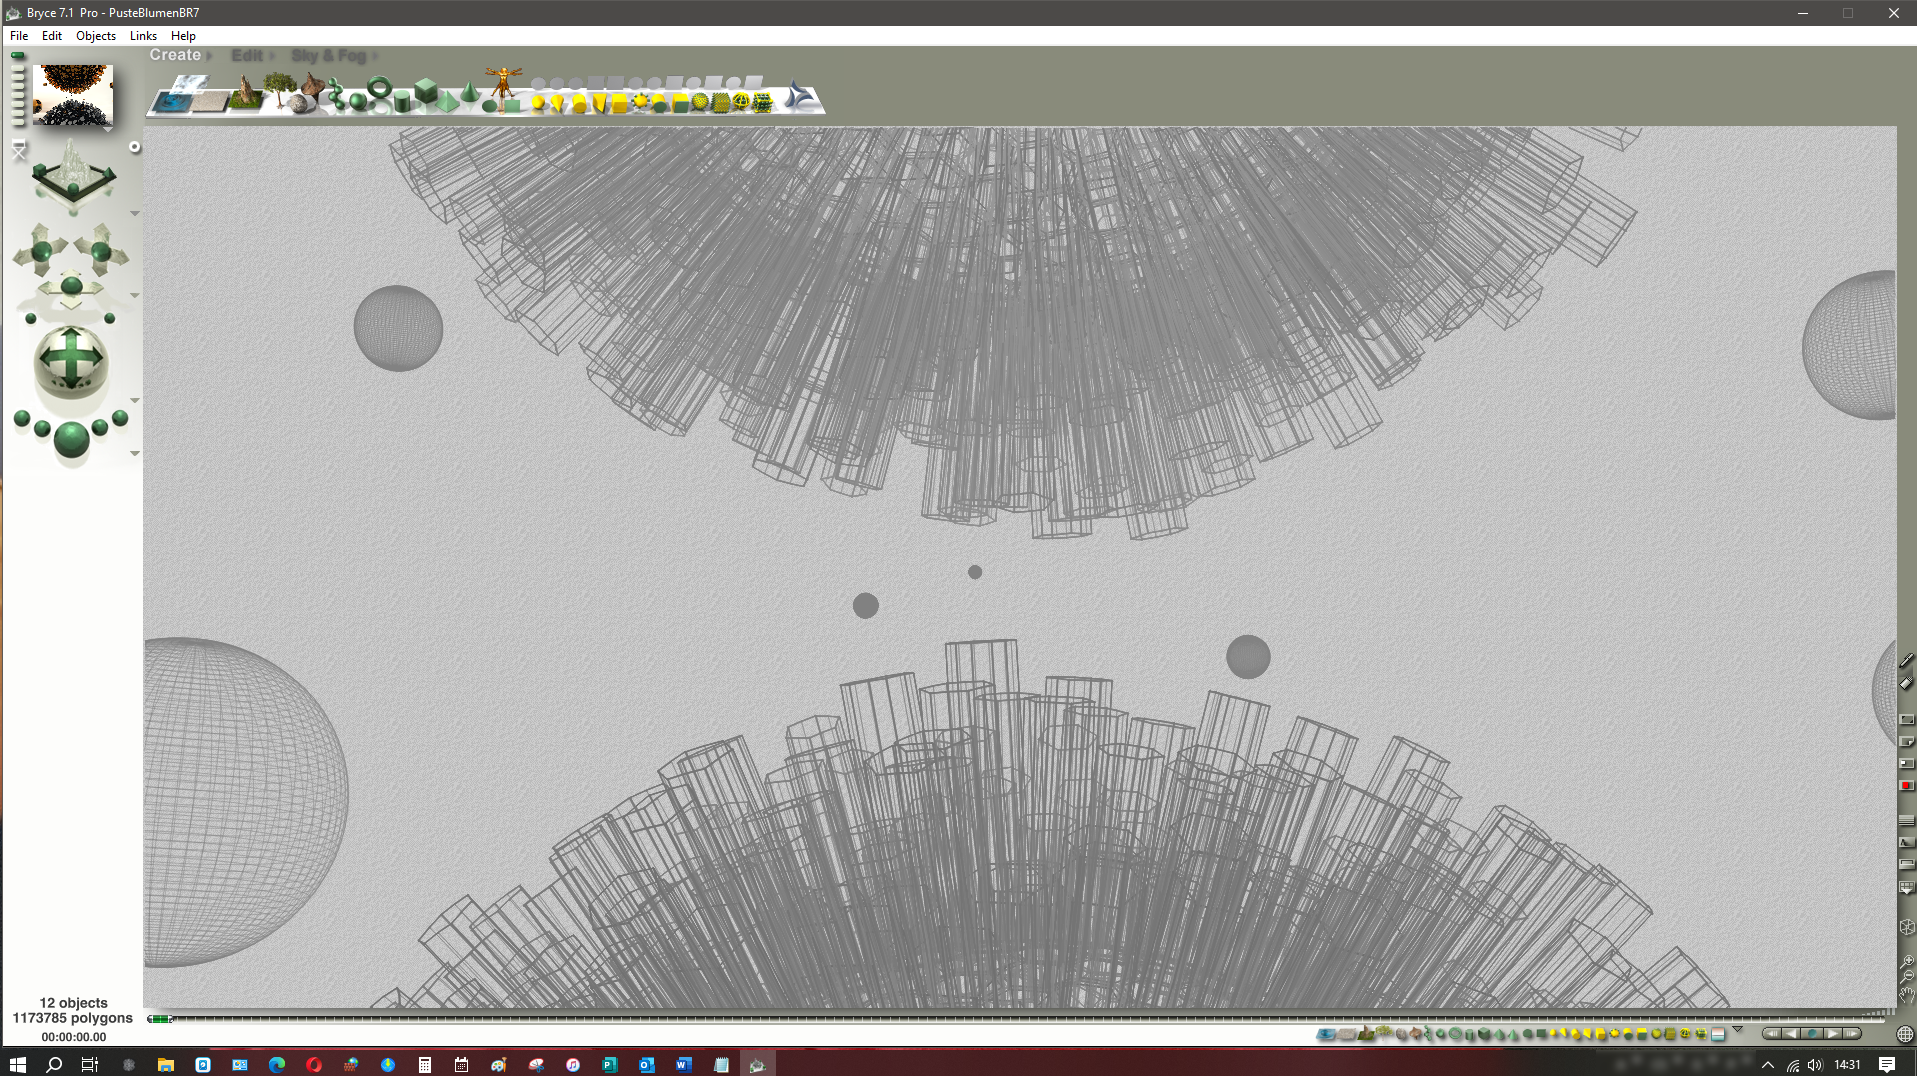The image size is (1917, 1076).
Task: Select all terrains via bottom selection palette
Action: 1366,1034
